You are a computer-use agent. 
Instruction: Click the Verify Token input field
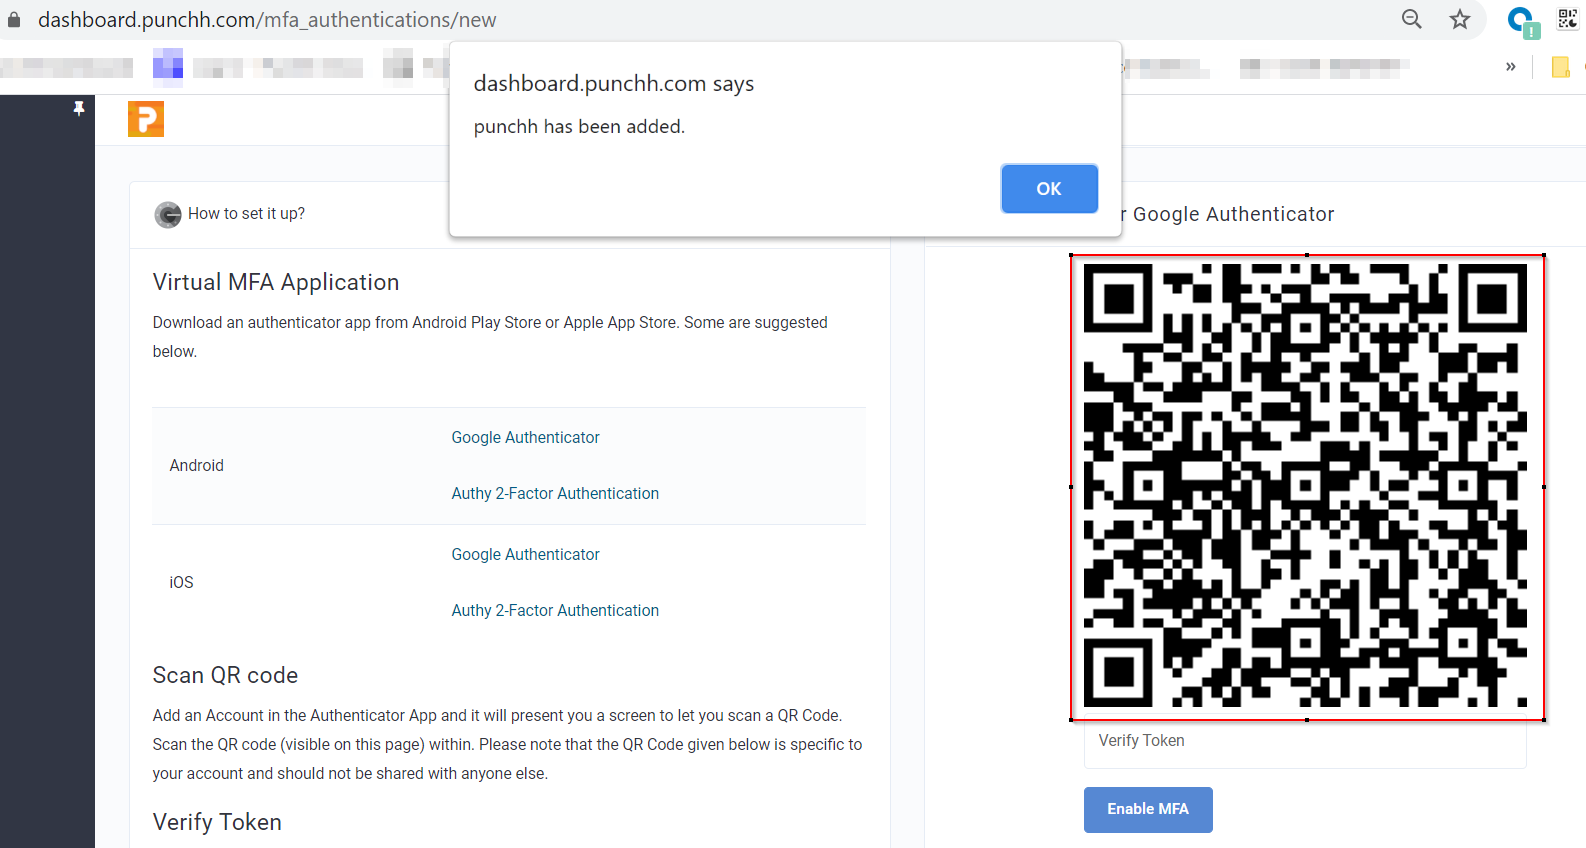click(1305, 742)
